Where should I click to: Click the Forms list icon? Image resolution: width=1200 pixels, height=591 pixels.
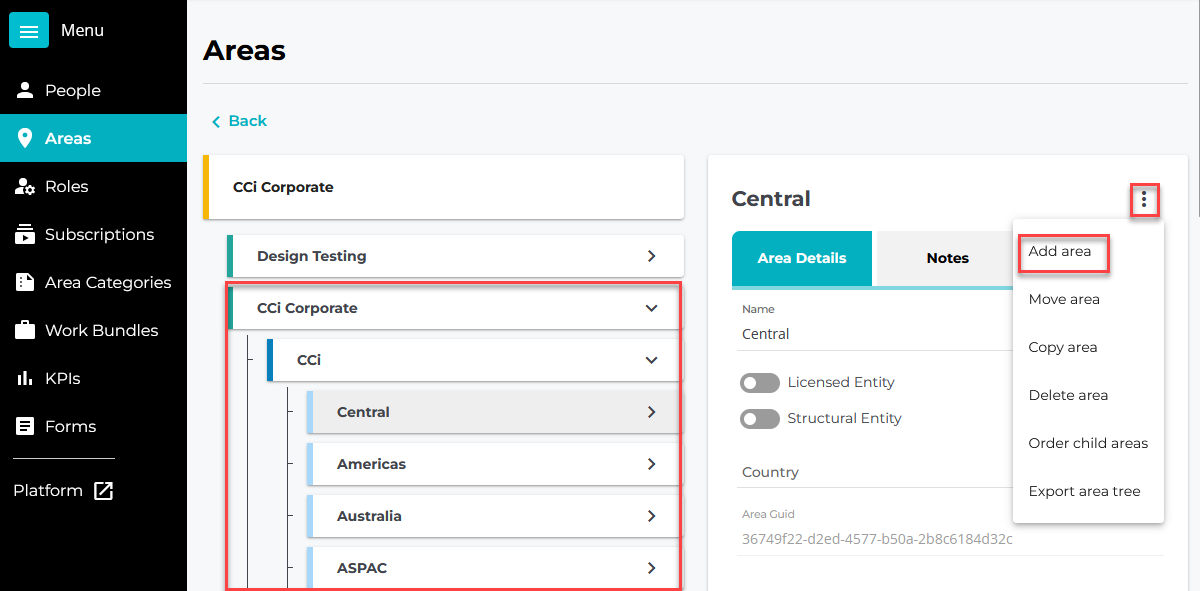(x=26, y=427)
